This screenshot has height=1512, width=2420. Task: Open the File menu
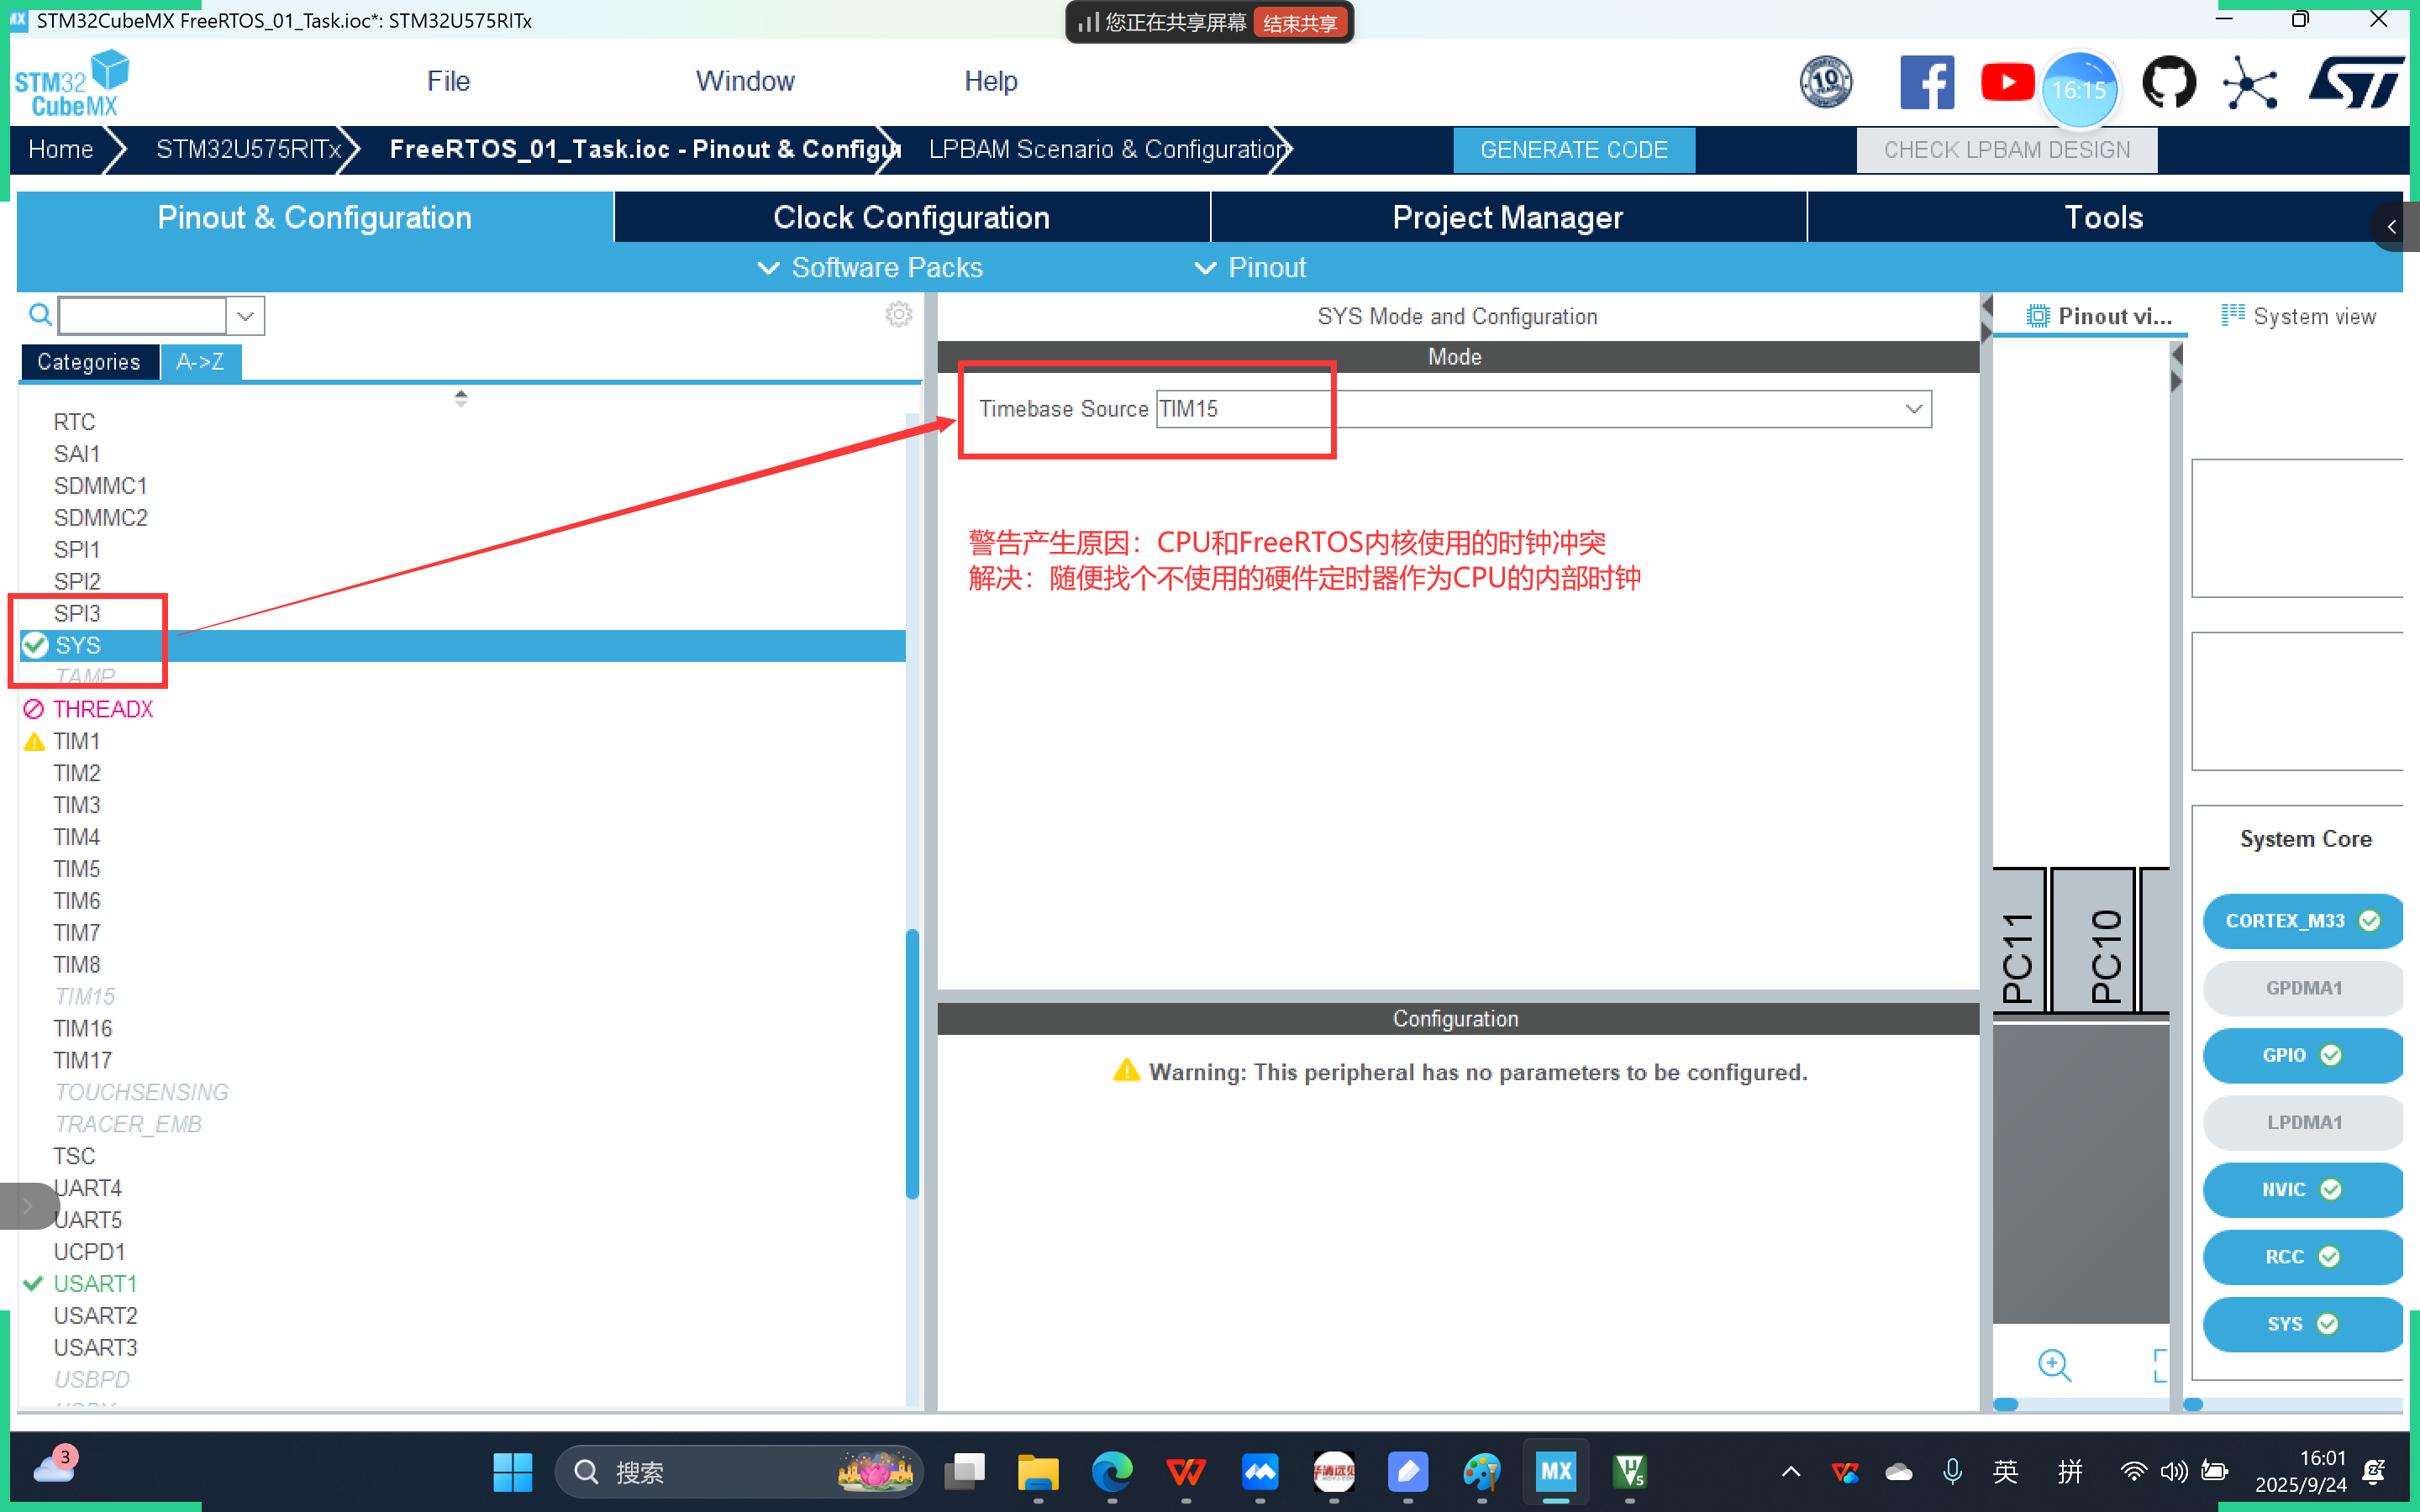click(x=448, y=81)
